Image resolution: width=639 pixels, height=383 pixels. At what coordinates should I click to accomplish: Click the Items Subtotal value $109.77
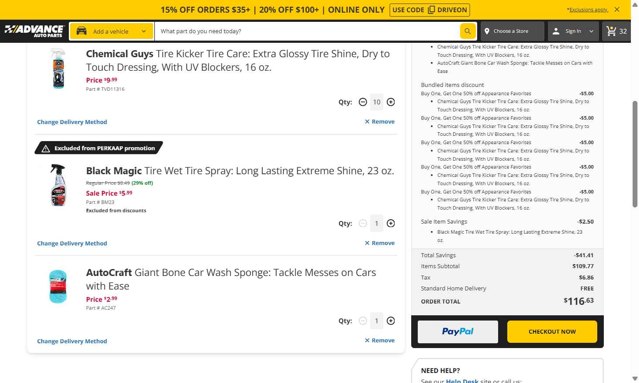point(583,266)
